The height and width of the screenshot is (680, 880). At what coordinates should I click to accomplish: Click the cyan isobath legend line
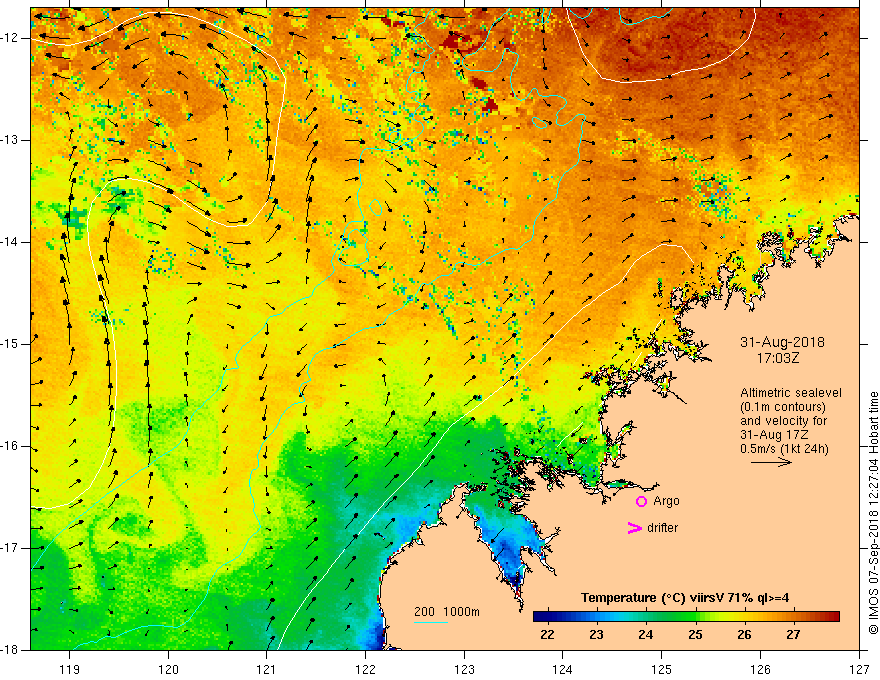[x=430, y=622]
